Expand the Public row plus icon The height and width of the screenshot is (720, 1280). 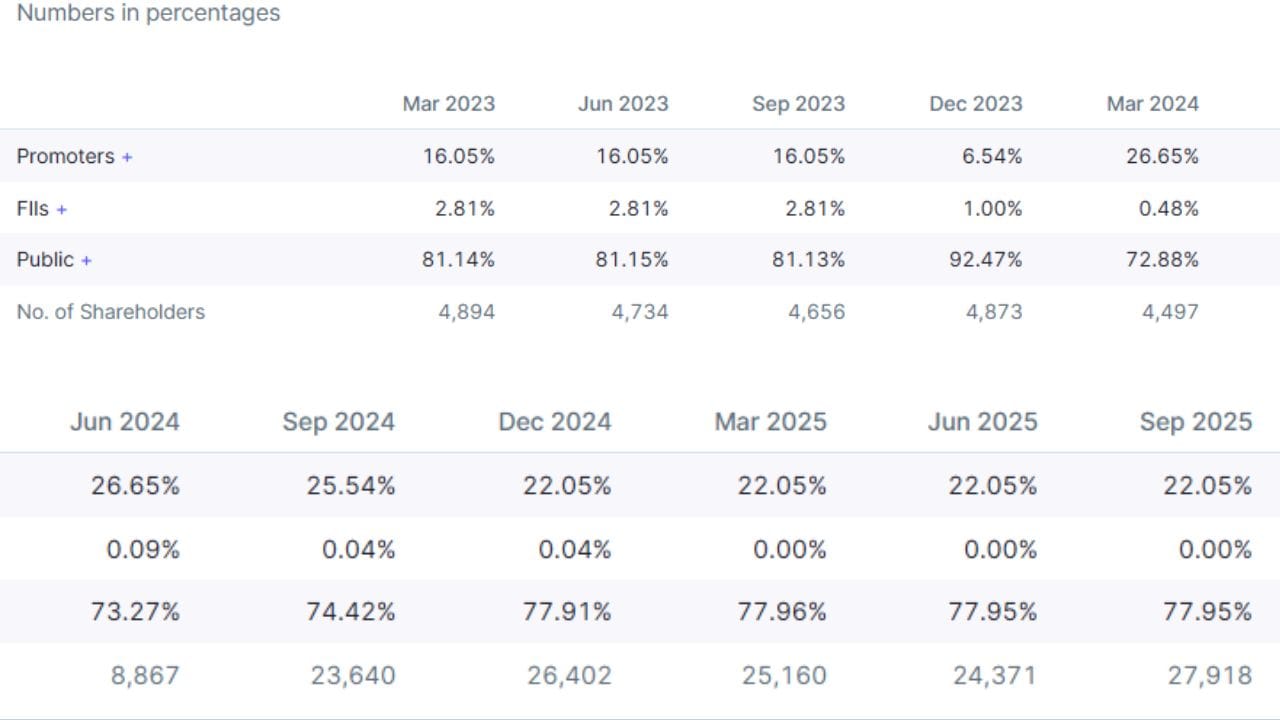click(86, 261)
